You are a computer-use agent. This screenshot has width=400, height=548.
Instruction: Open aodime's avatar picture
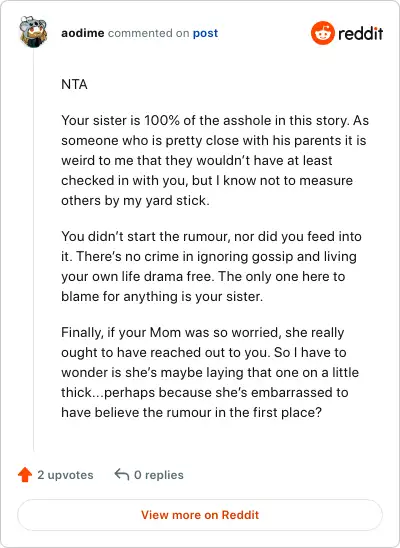33,31
